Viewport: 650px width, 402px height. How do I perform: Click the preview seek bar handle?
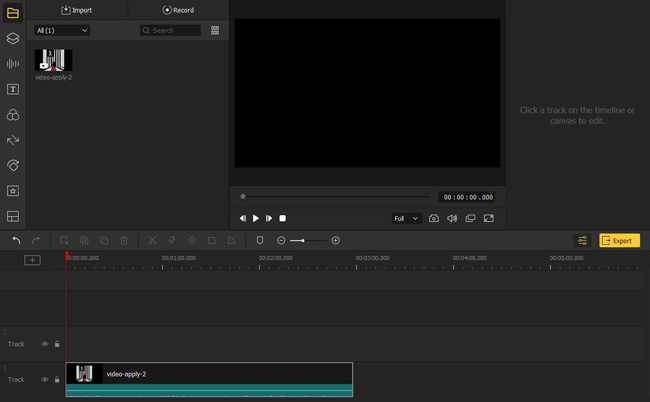(x=243, y=196)
